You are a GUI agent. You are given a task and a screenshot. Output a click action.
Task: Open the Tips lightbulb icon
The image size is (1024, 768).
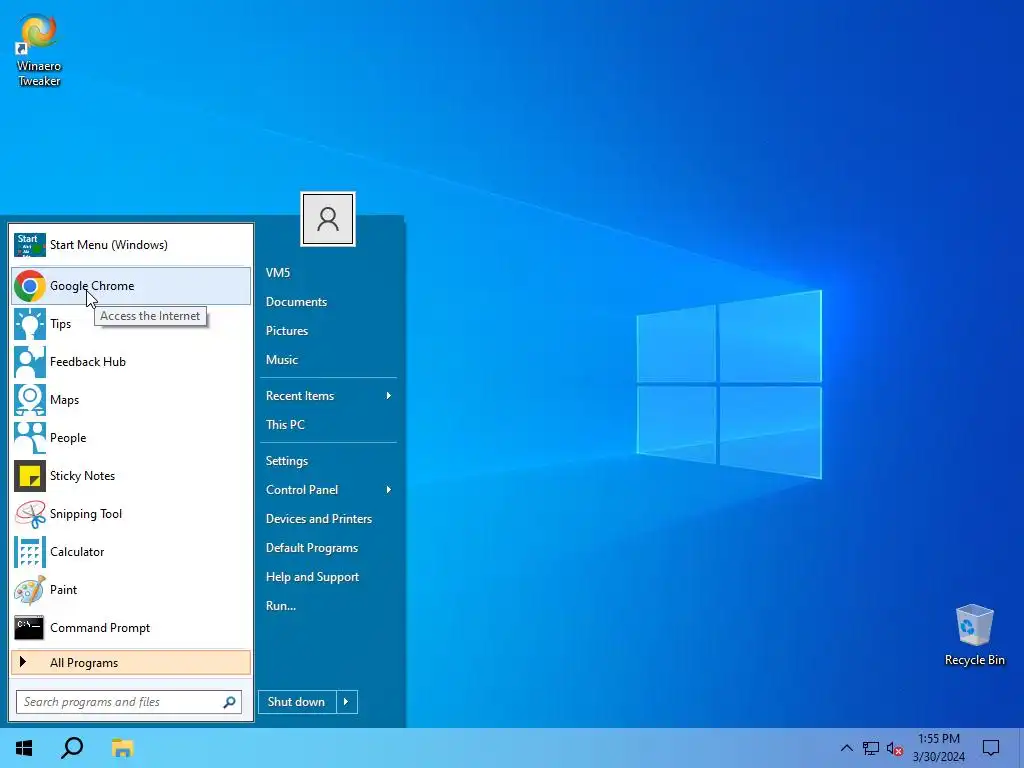click(30, 324)
